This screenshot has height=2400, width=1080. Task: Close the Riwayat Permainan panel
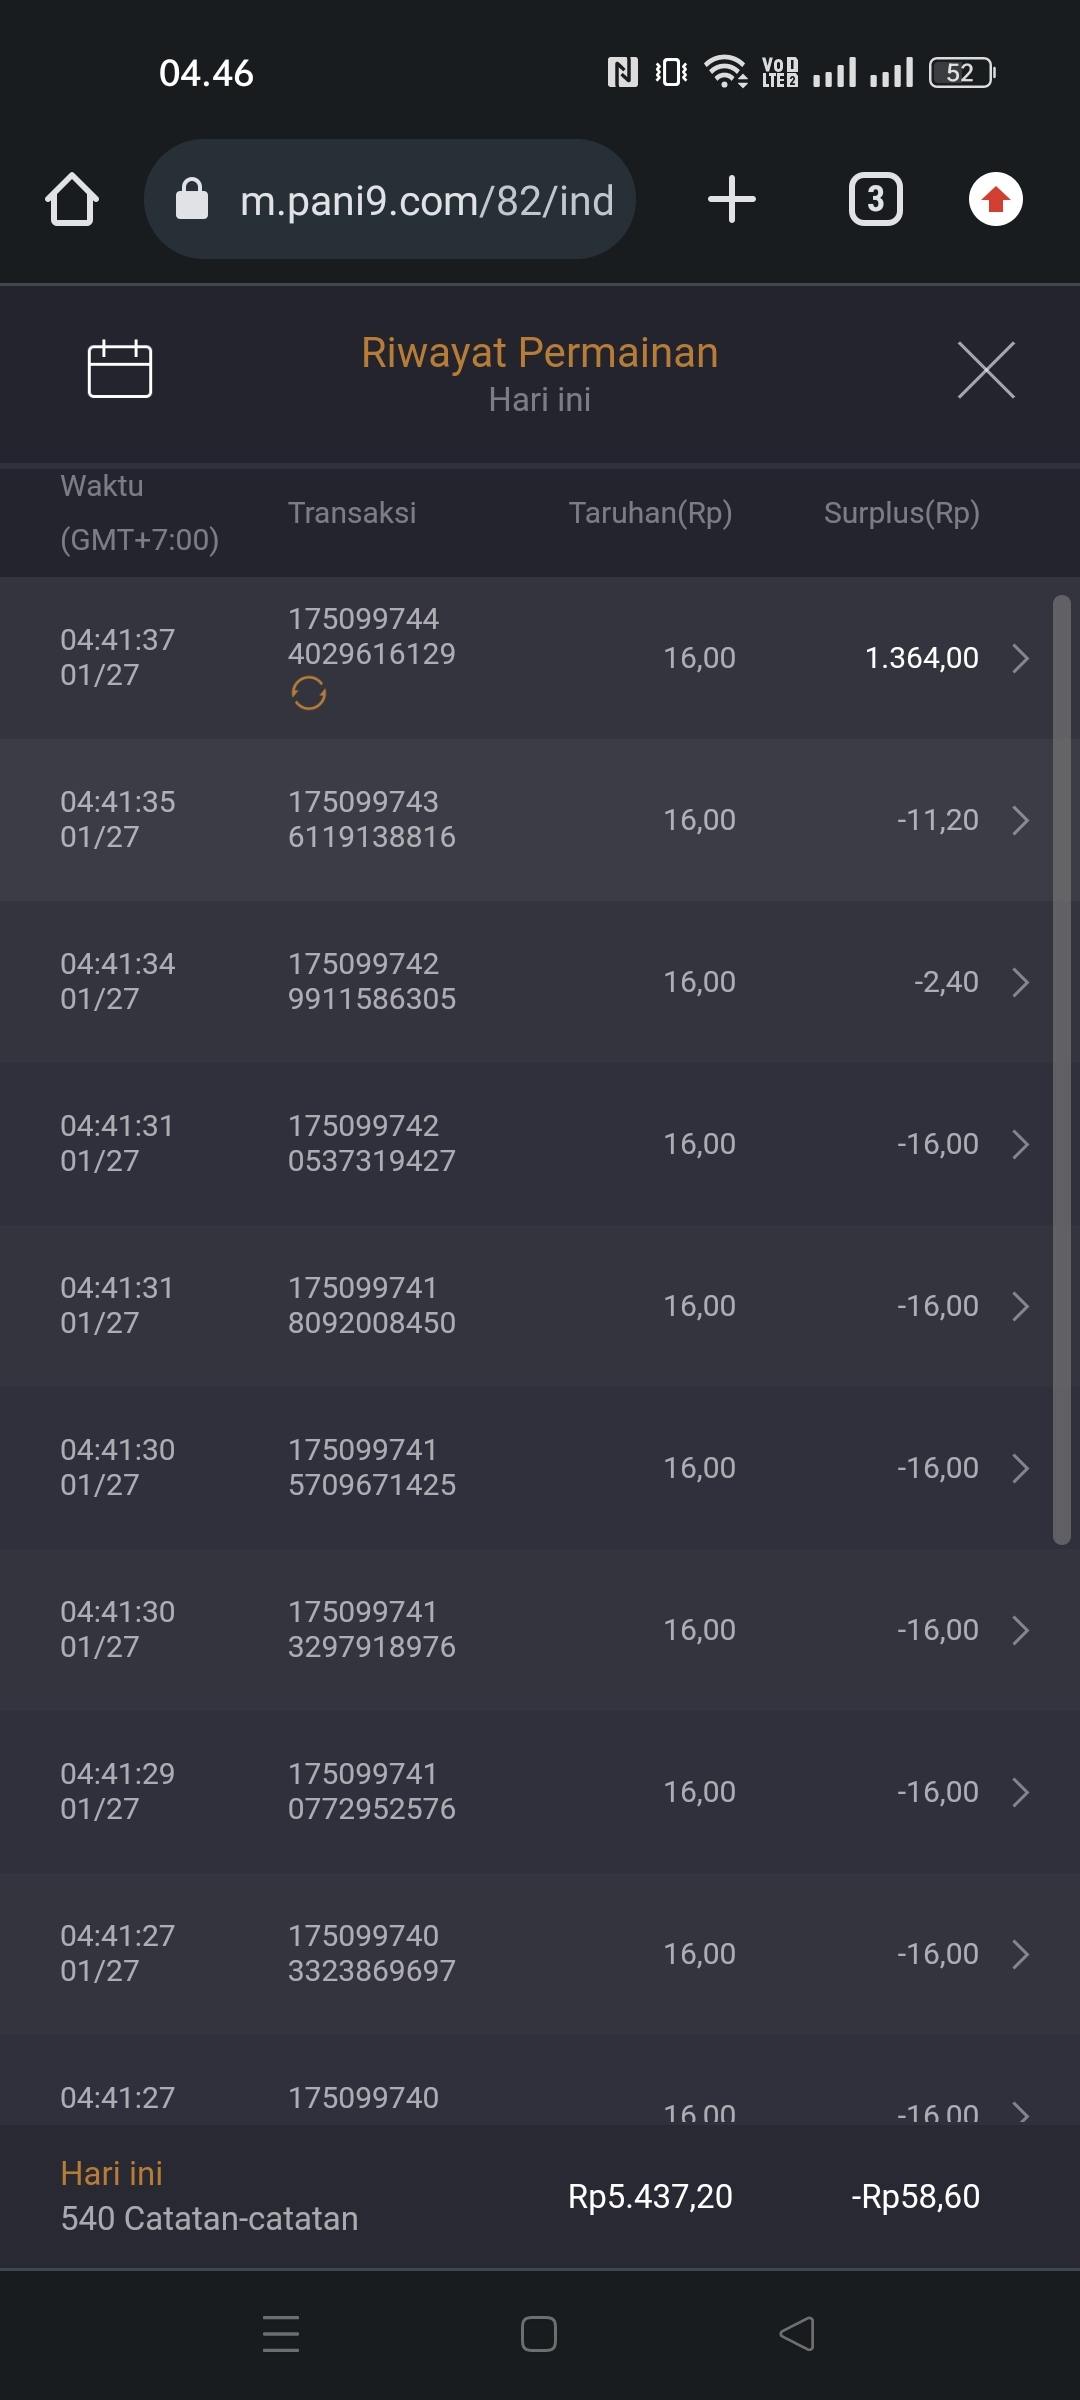986,370
